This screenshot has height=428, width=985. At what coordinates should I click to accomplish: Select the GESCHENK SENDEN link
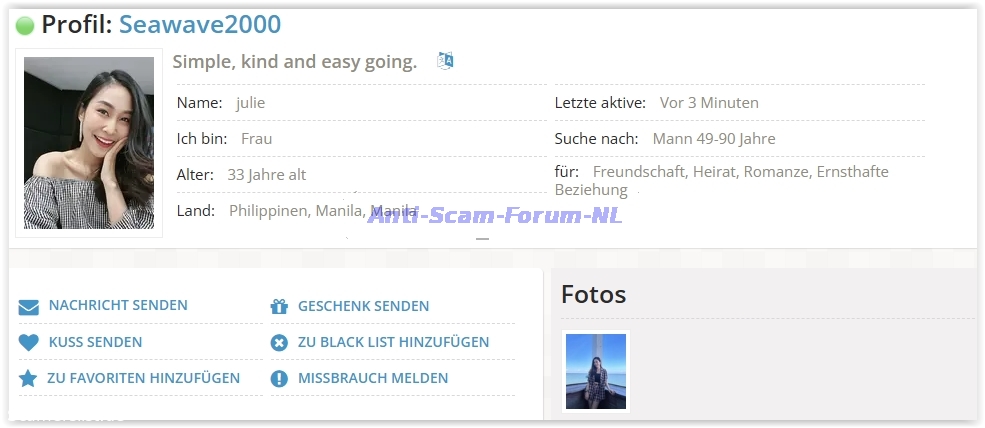click(363, 306)
